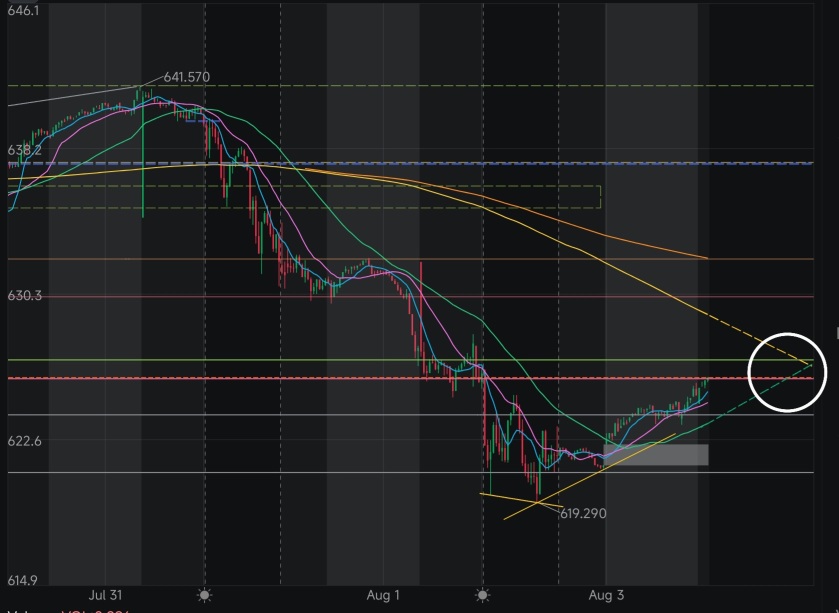
Task: Click the 622.6 price axis label
Action: 24,441
